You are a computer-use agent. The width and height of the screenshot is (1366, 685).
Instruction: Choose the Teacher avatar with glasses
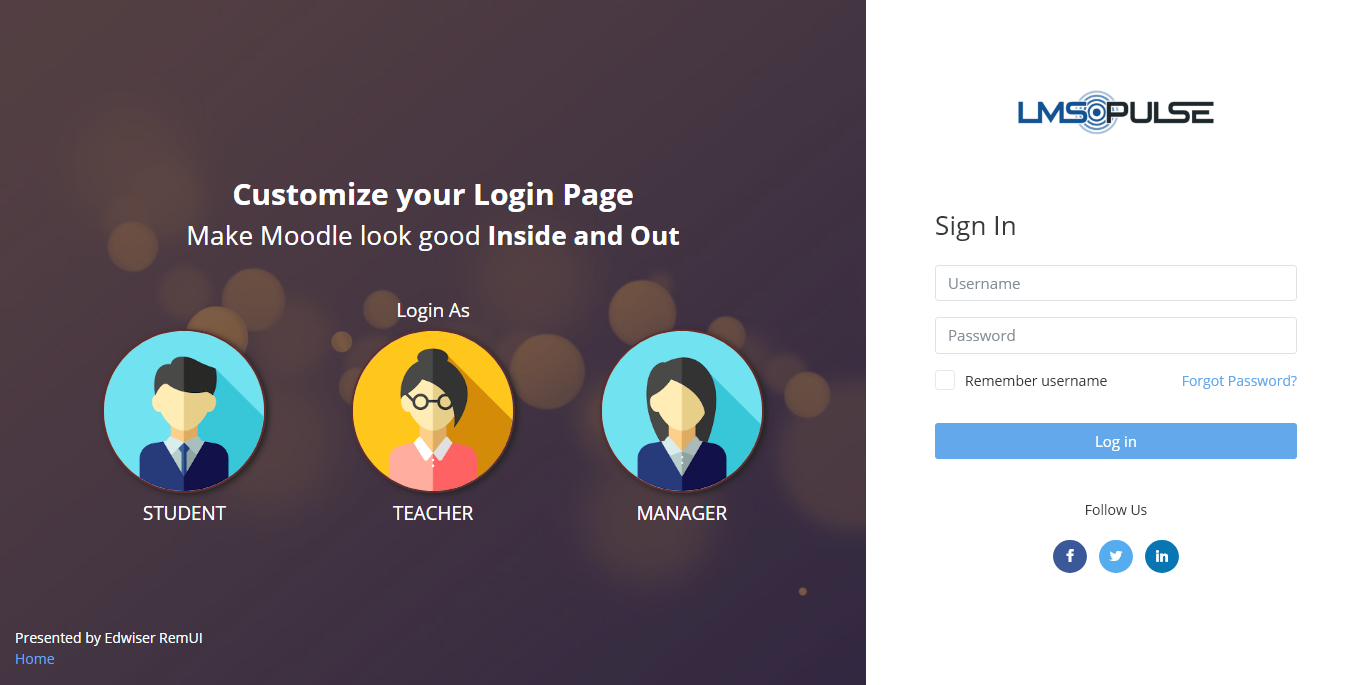433,411
